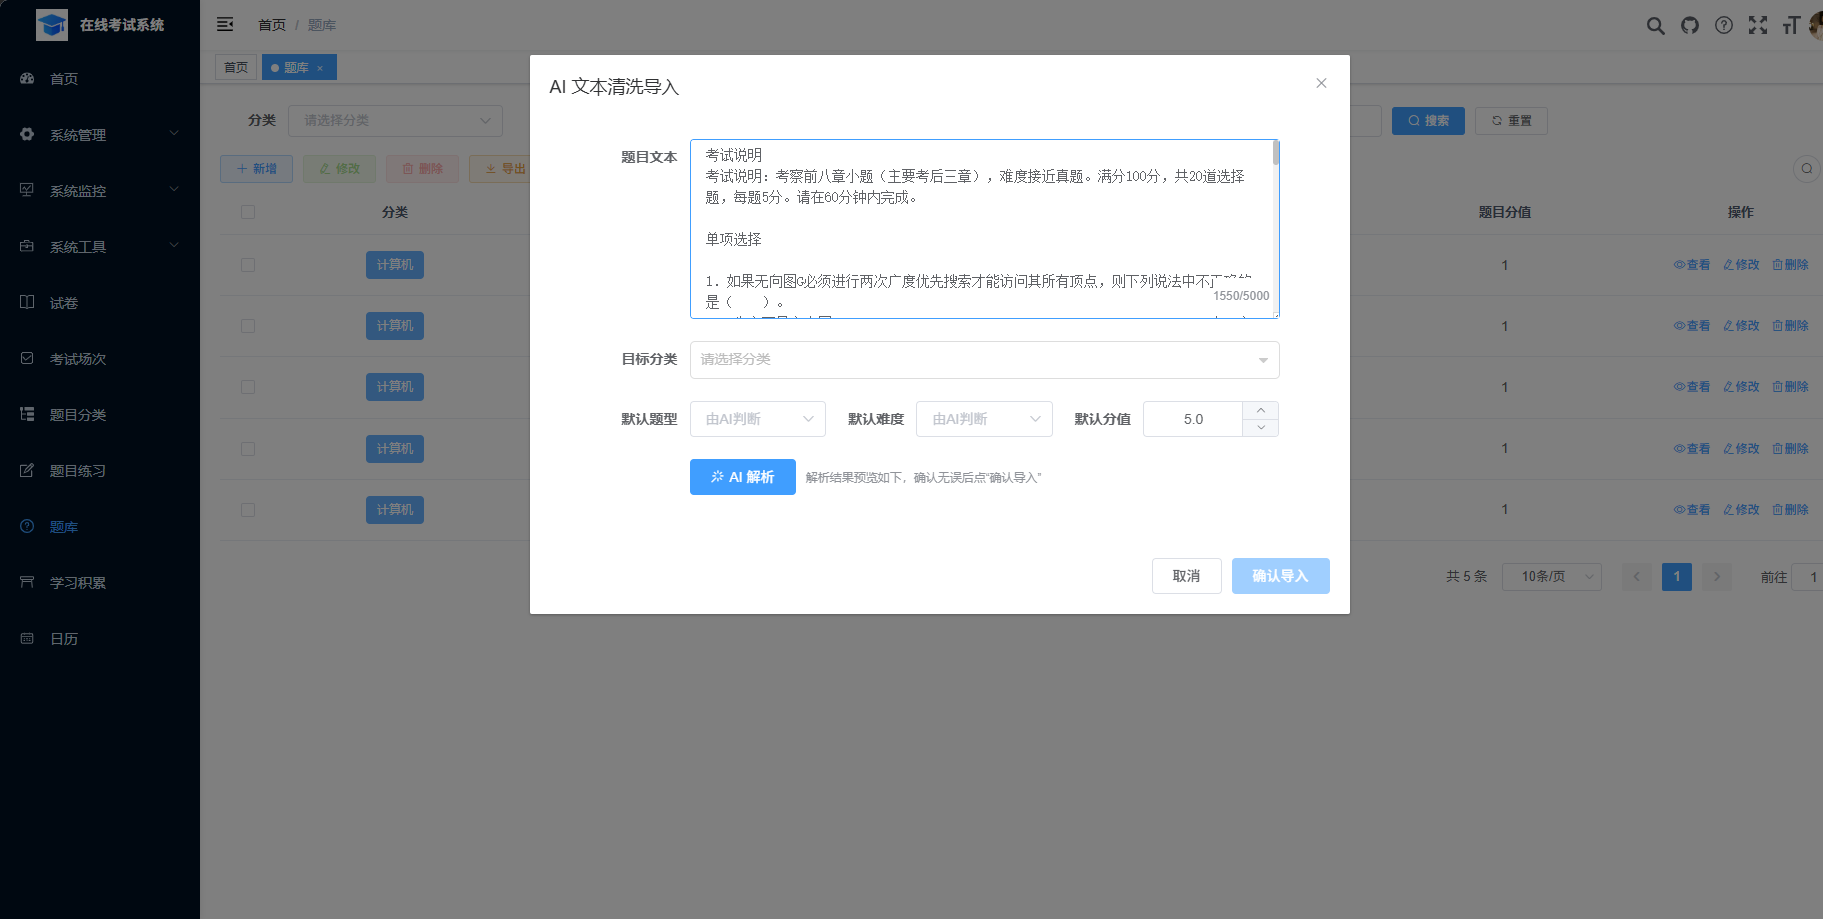Click the 重置 button
Screen dimensions: 1823x919
click(x=1511, y=121)
